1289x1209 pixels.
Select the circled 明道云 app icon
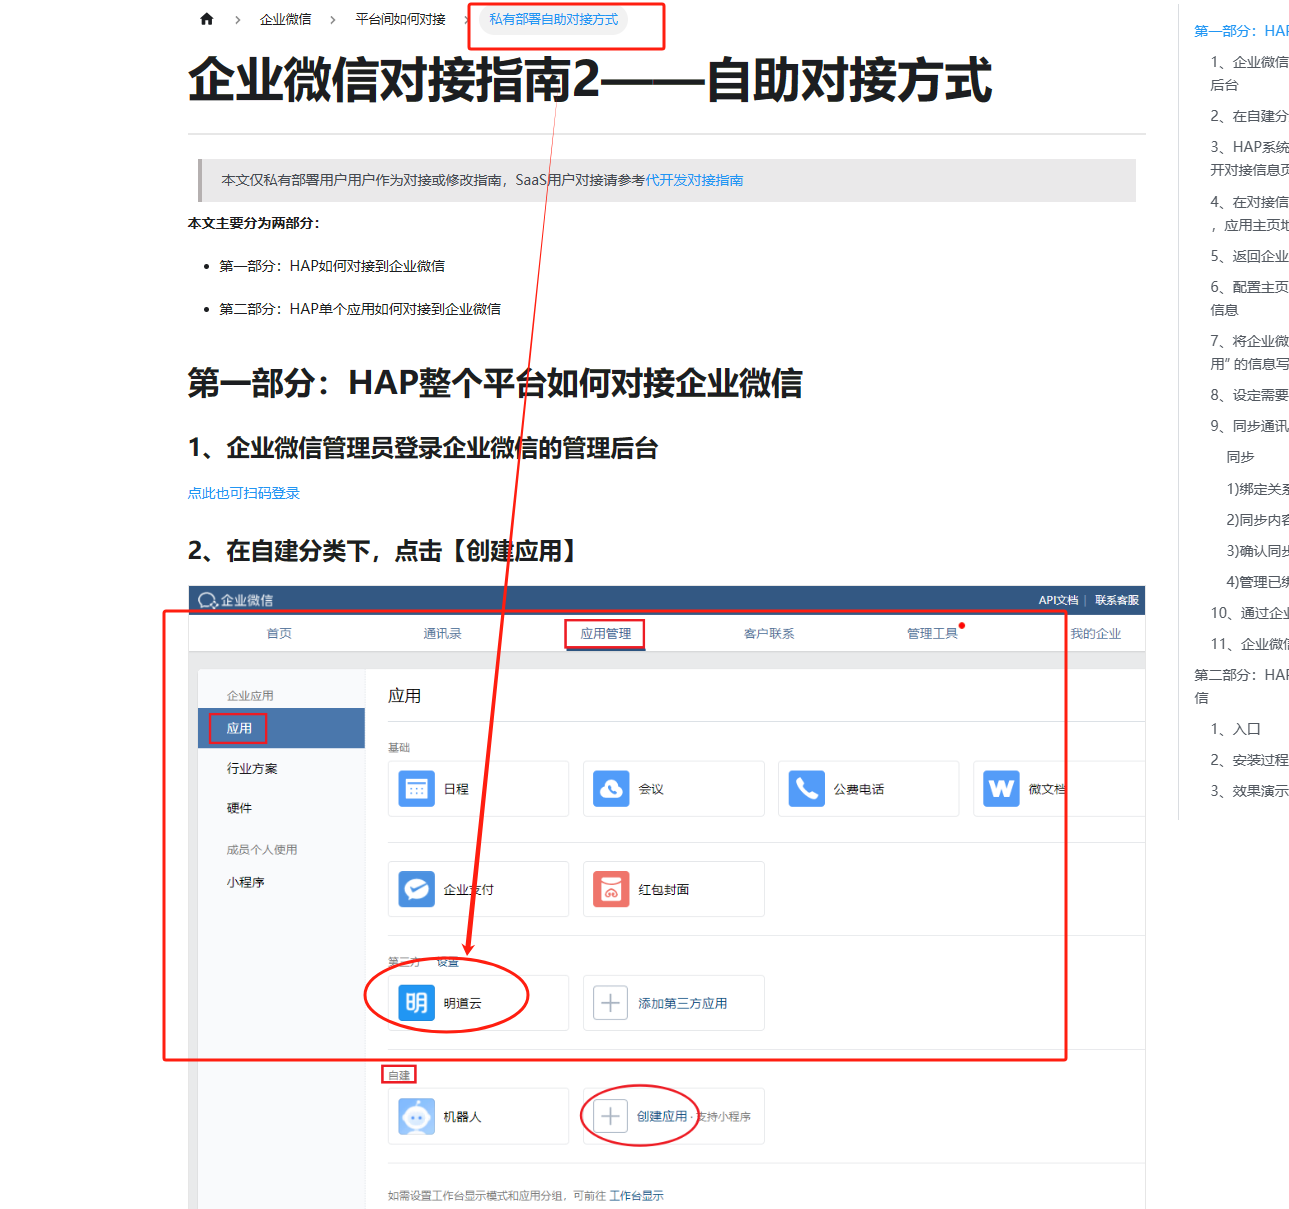click(x=417, y=1003)
